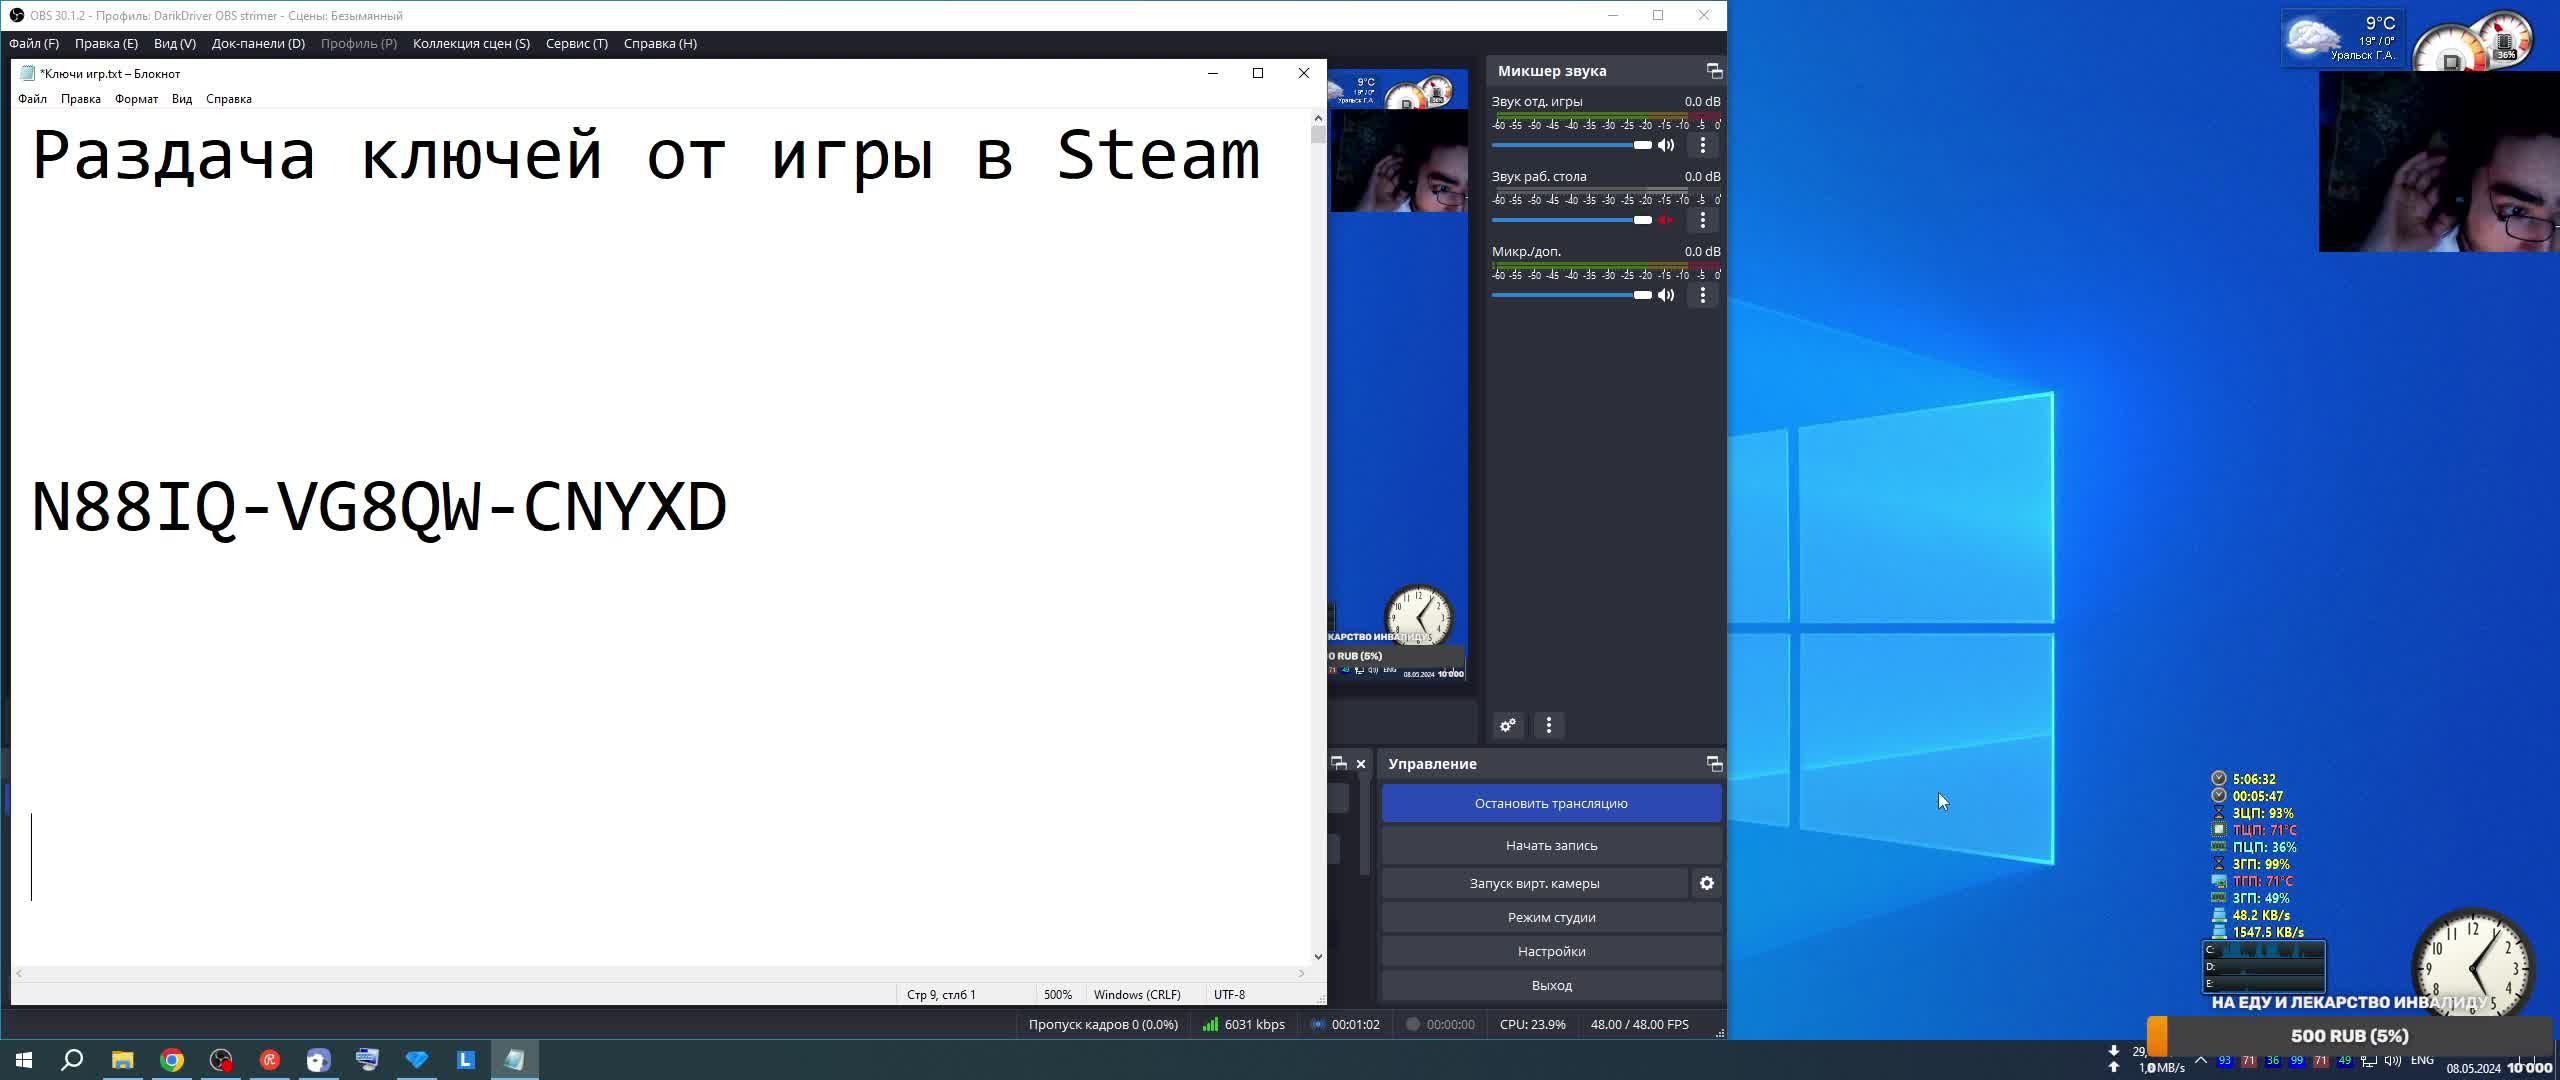Open three-dot menu for the desktop audio channel
Image resolution: width=2560 pixels, height=1080 pixels.
(x=1703, y=220)
